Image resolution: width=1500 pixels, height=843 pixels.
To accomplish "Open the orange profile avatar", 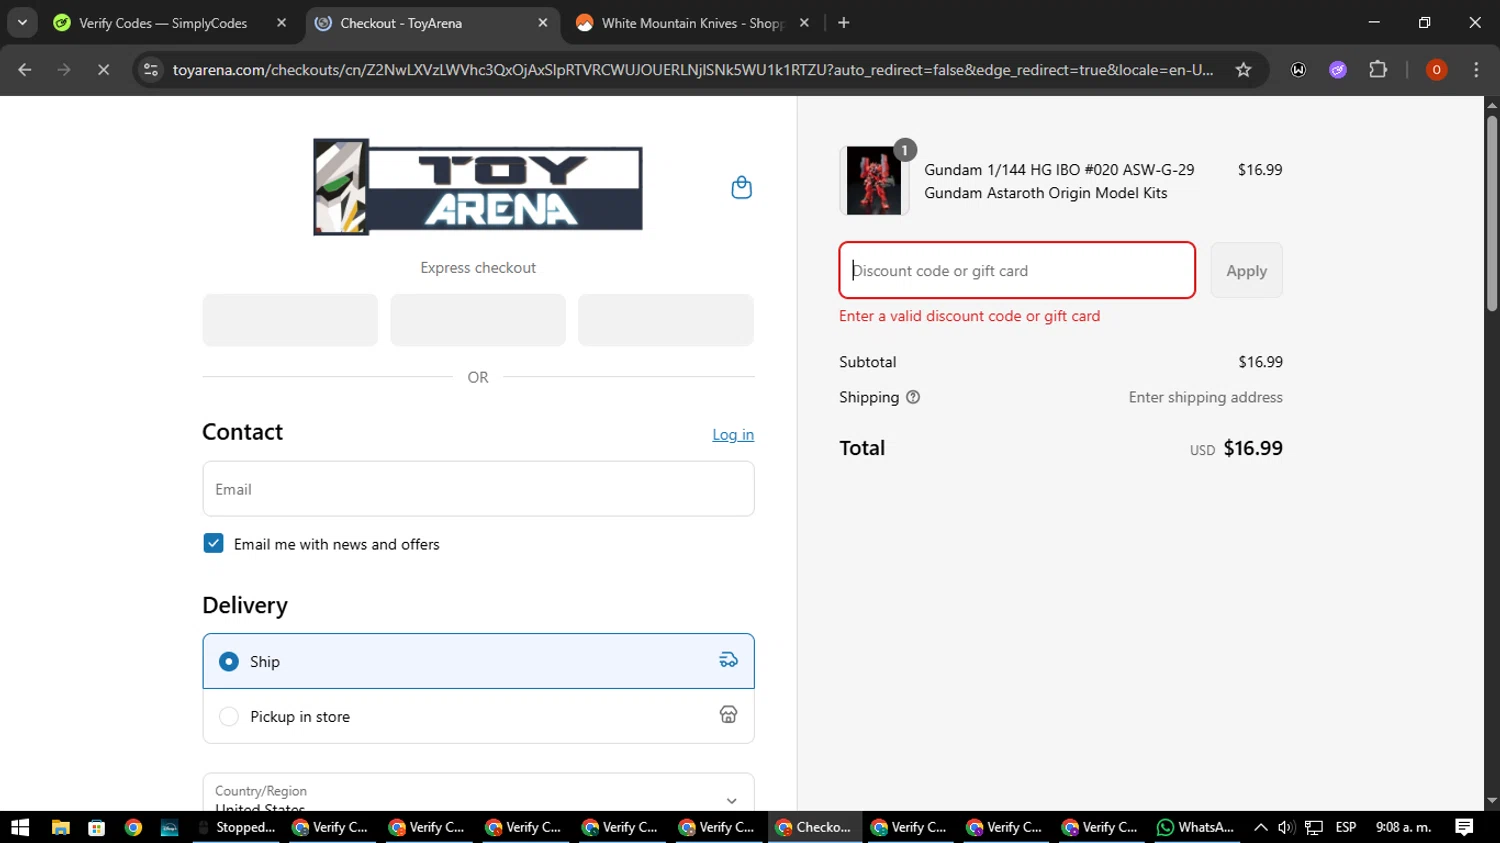I will 1436,70.
